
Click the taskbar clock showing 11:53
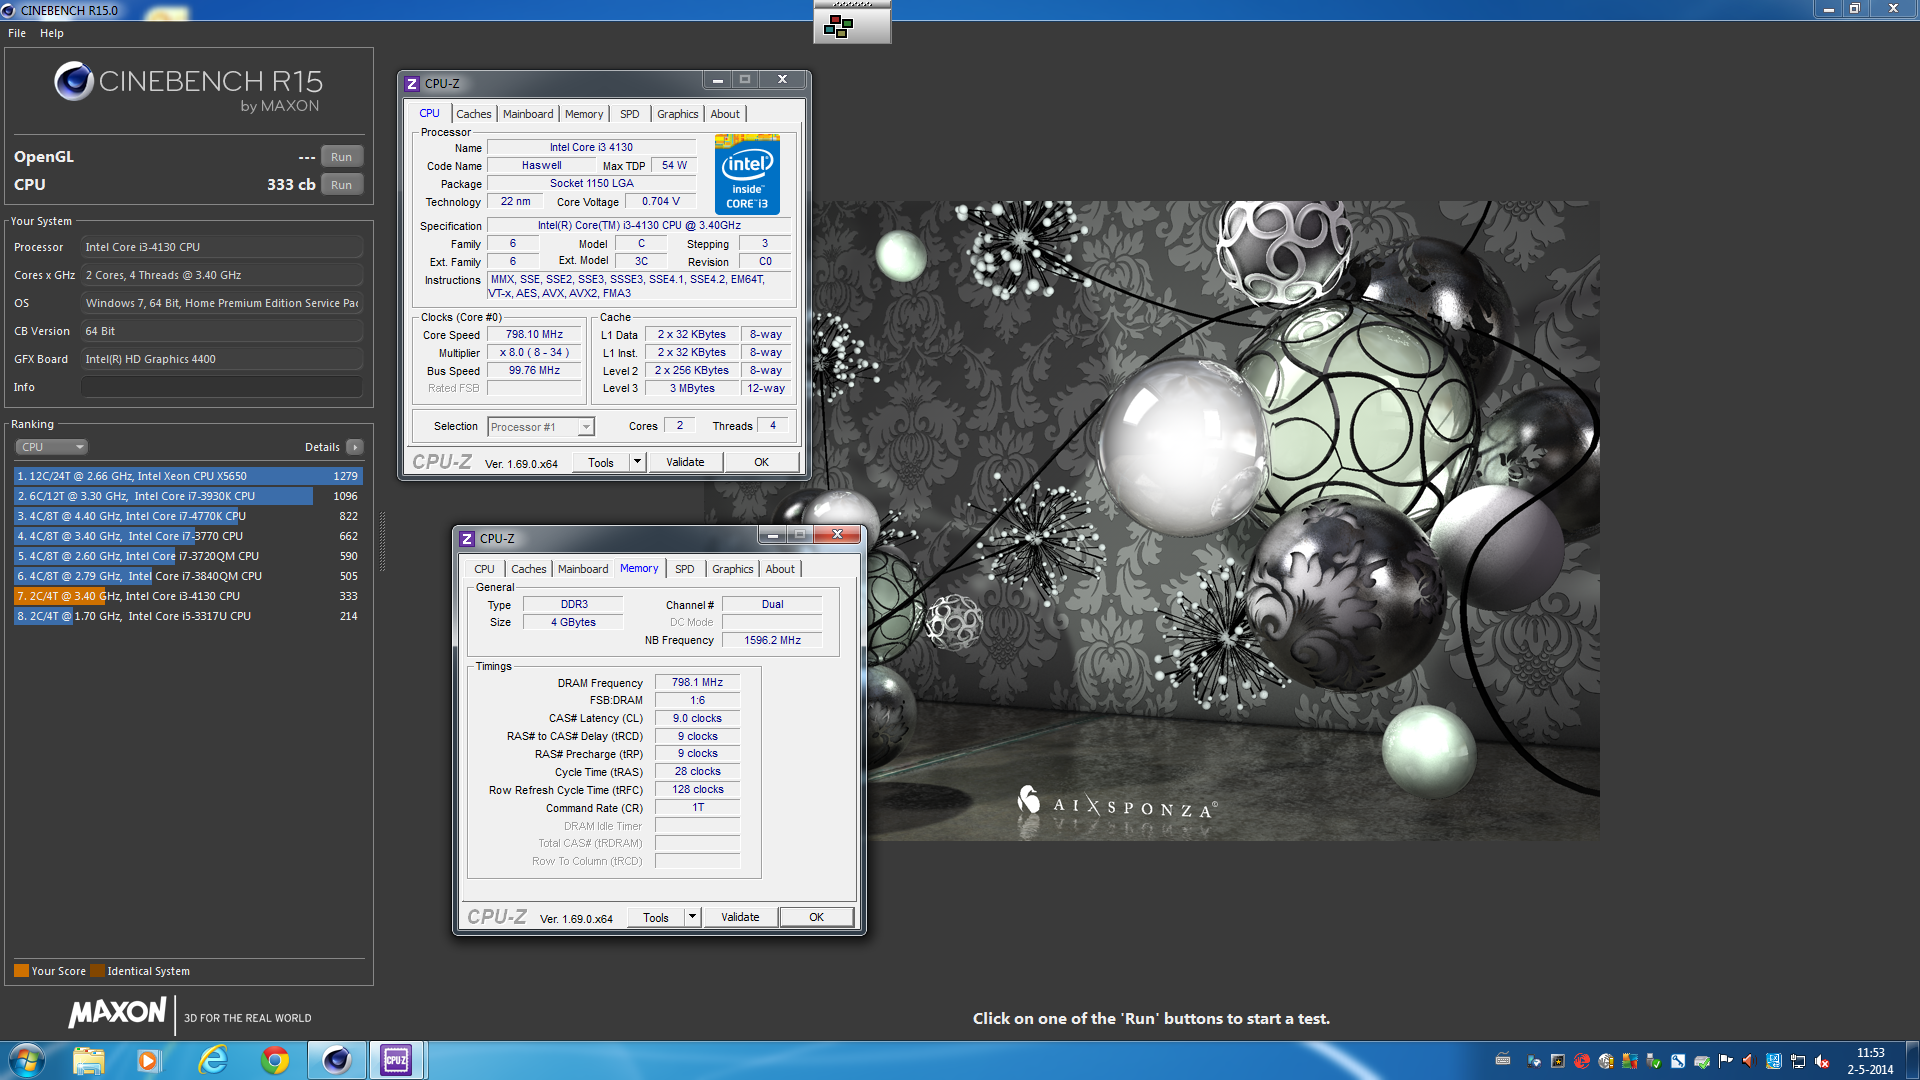tap(1870, 1061)
